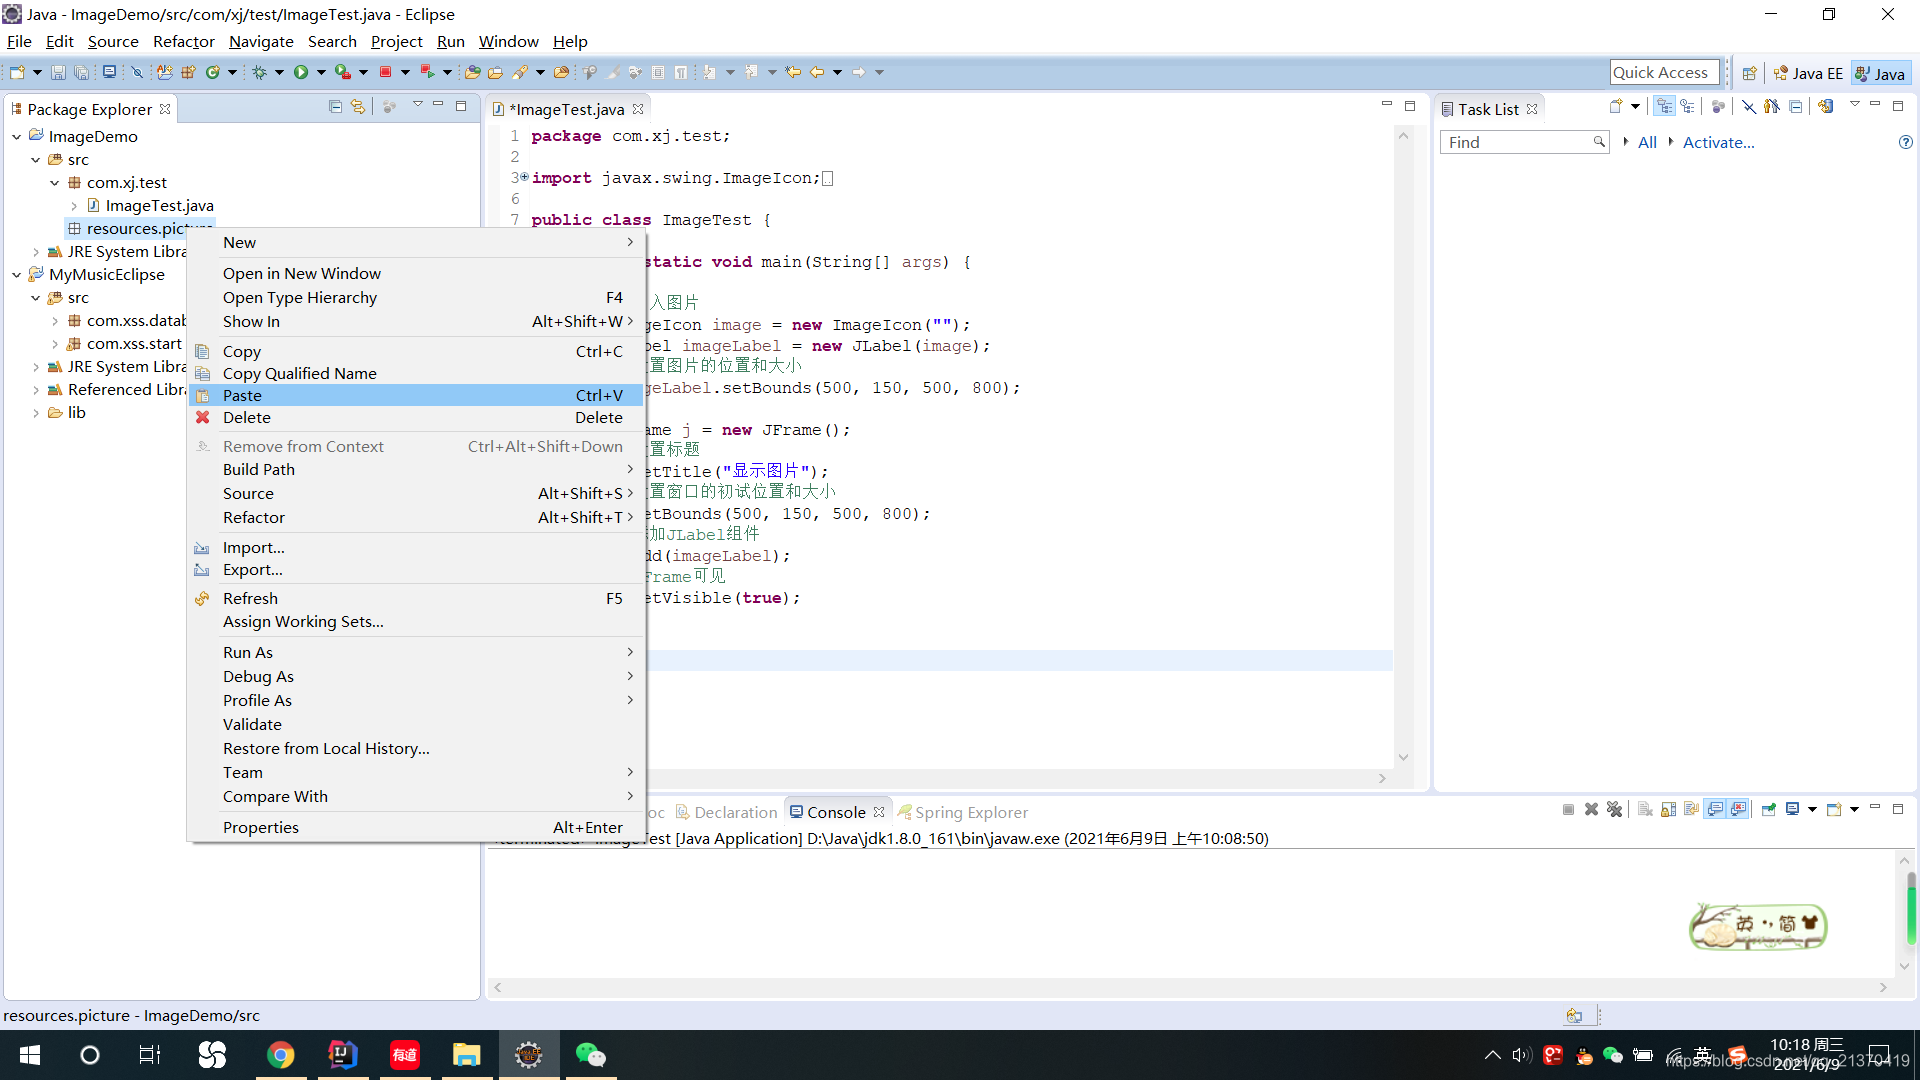Clear the Console using its toolbar icon
The width and height of the screenshot is (1920, 1080).
[x=1646, y=809]
